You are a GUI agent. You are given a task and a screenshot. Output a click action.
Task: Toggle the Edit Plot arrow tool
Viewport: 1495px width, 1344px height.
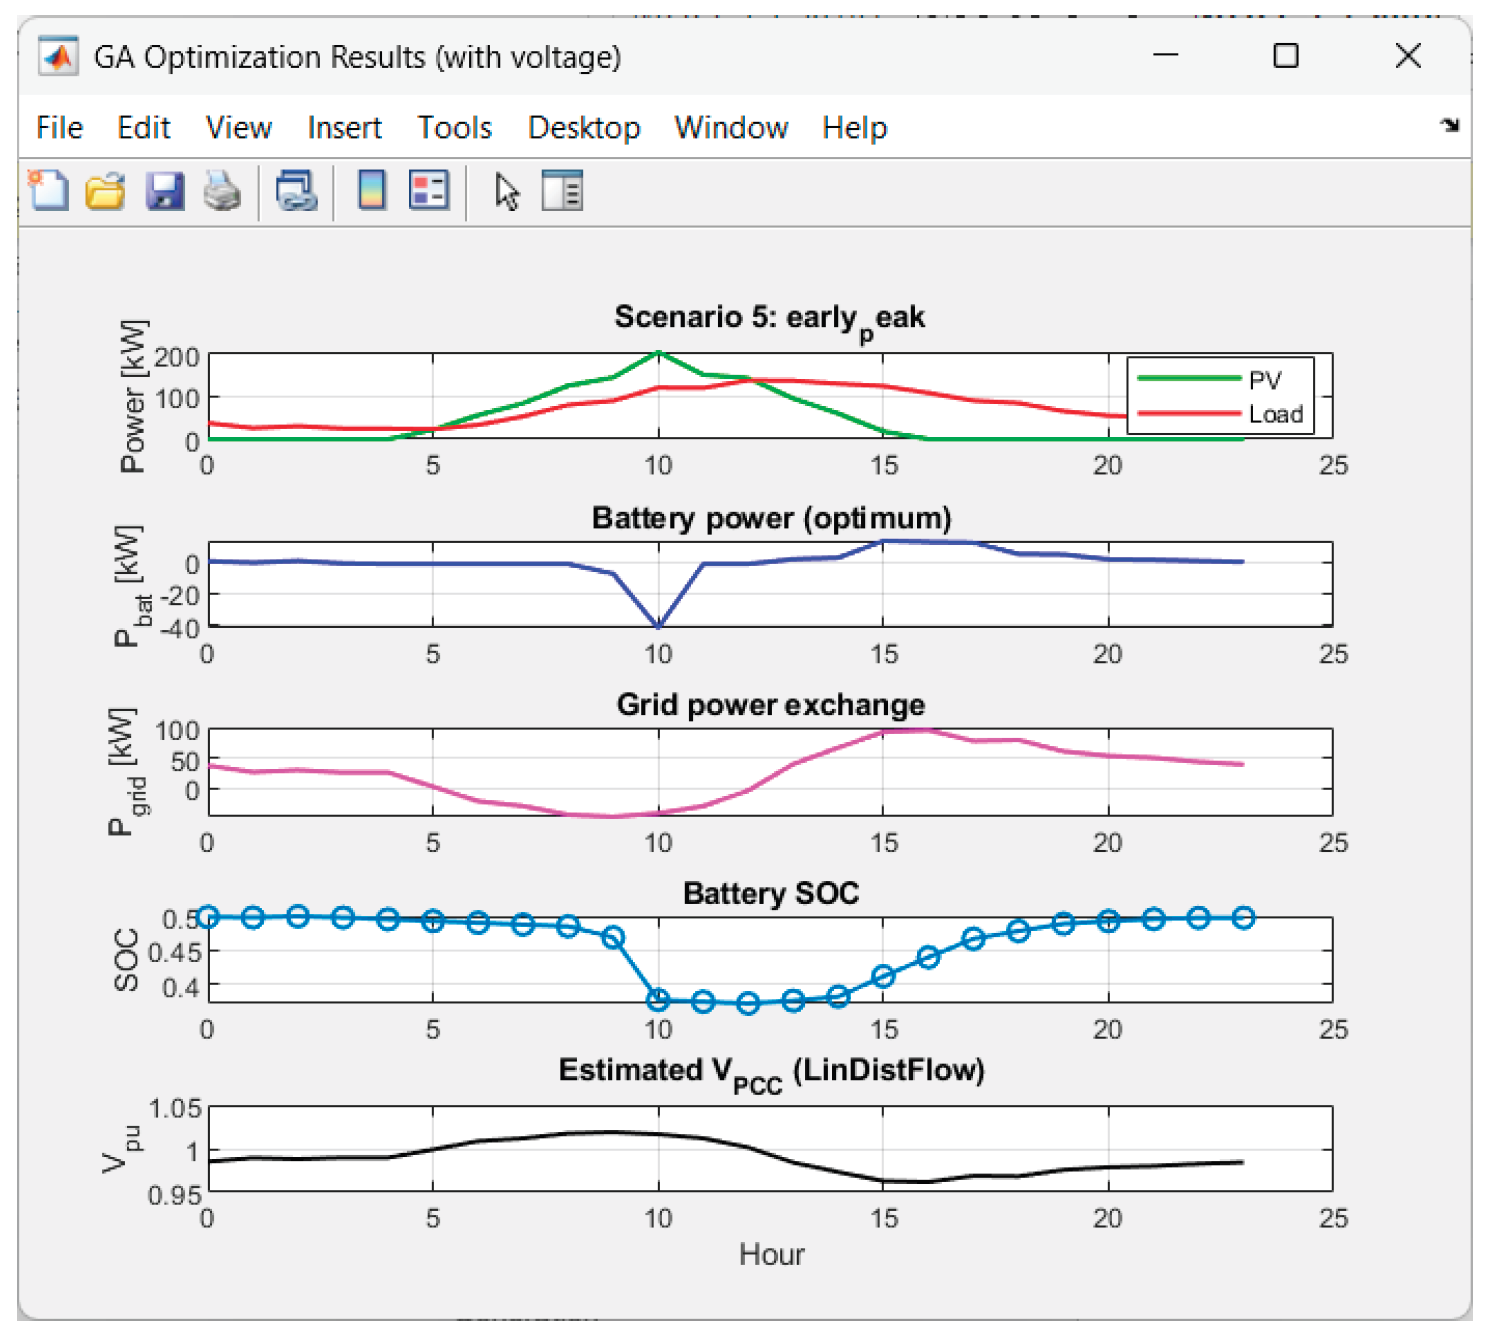pos(507,190)
